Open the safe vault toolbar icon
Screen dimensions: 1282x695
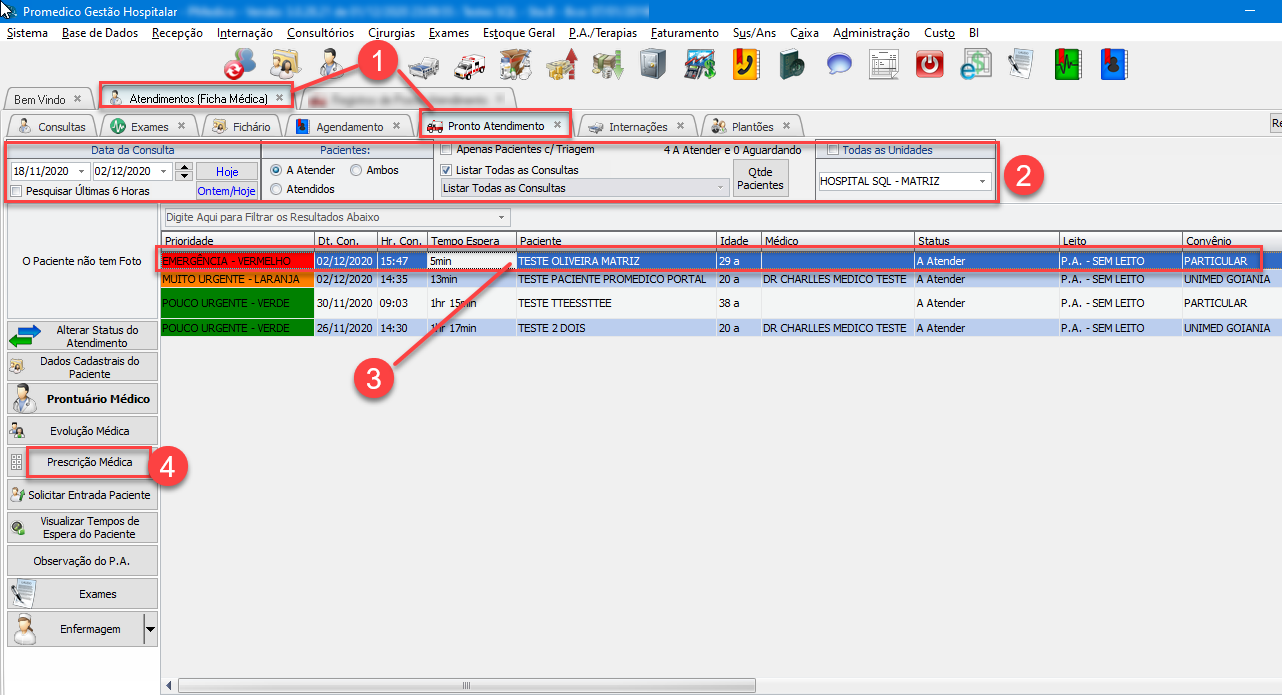click(653, 66)
